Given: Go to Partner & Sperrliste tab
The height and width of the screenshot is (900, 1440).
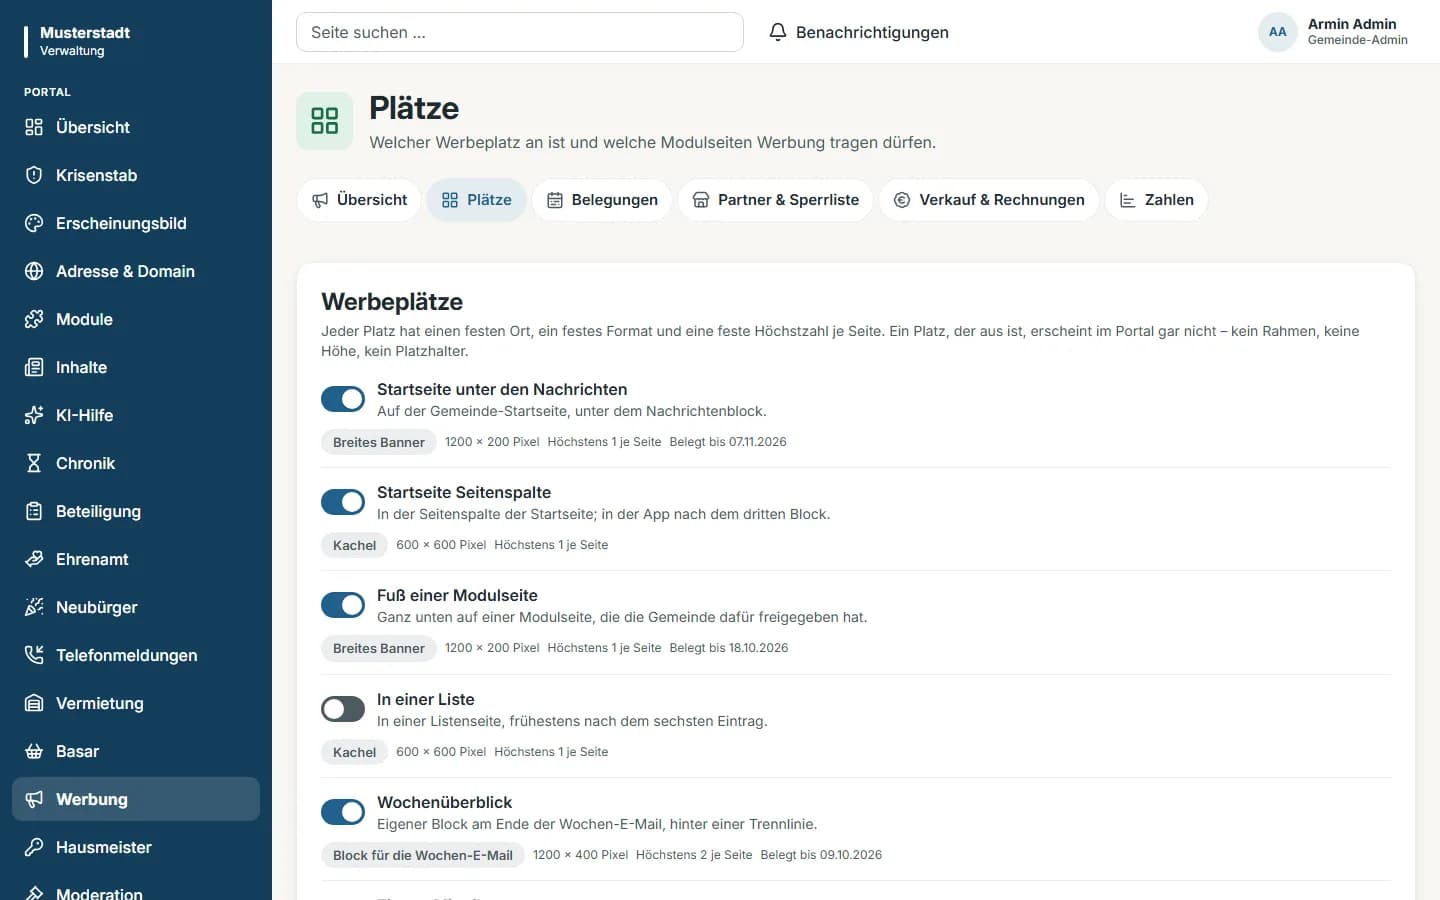Looking at the screenshot, I should [776, 200].
